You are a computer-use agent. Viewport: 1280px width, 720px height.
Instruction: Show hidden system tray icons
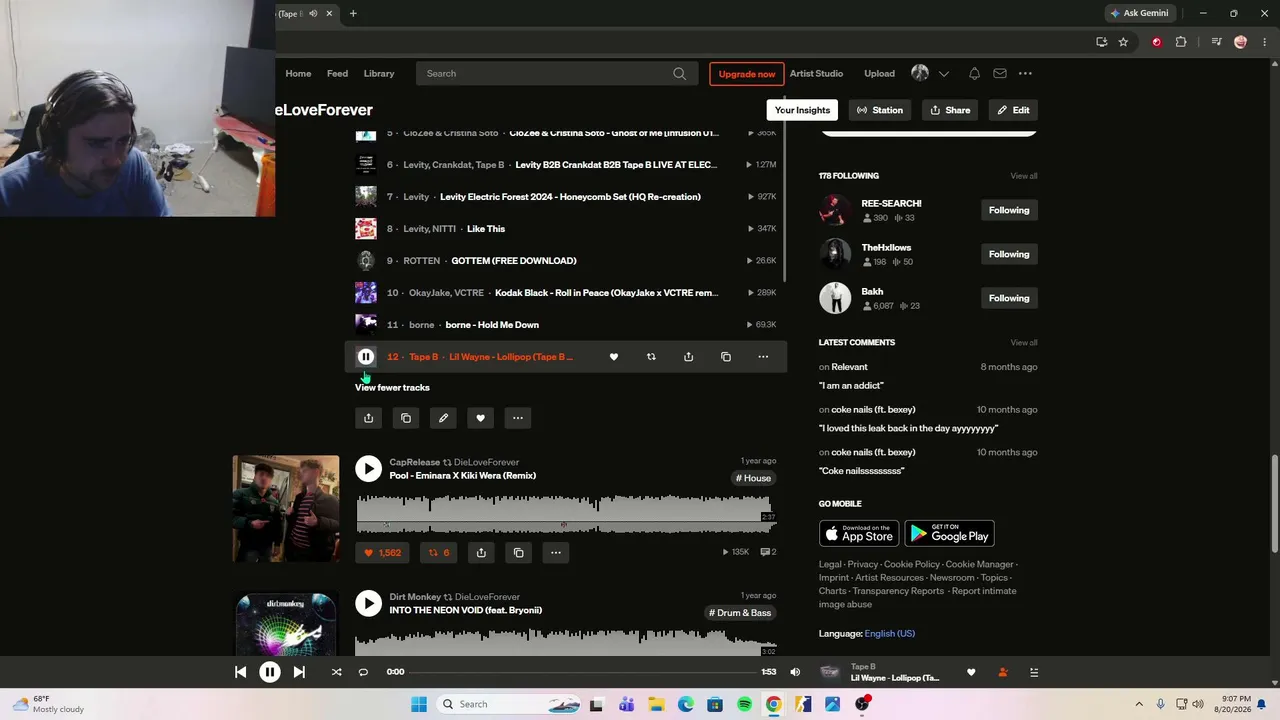[x=1139, y=705]
